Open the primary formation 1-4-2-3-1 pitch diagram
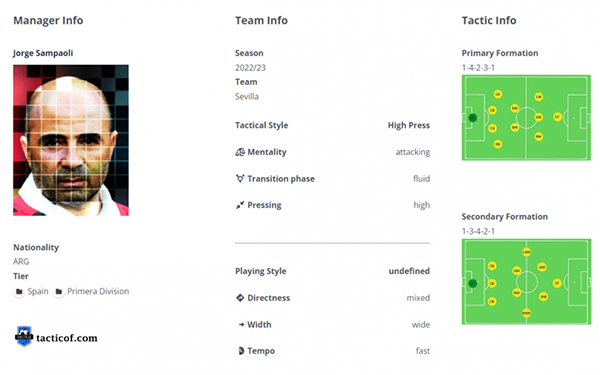 point(526,117)
